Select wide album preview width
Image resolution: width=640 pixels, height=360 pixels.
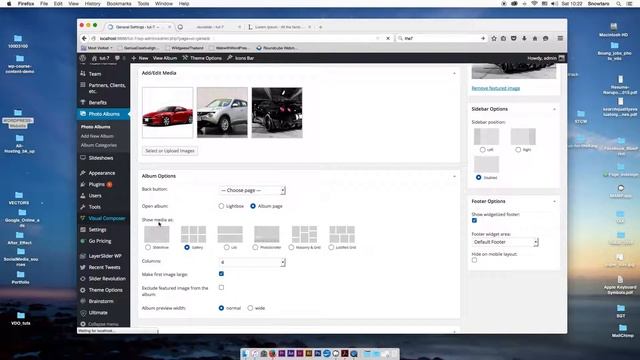tap(250, 308)
